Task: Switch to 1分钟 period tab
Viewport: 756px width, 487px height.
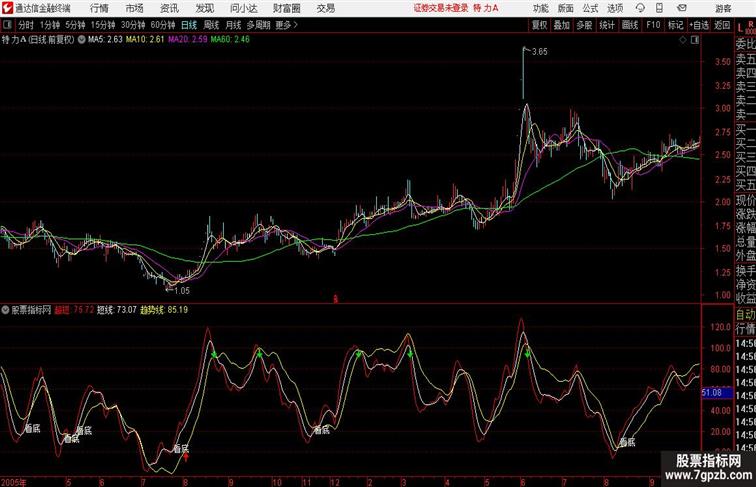Action: (x=49, y=25)
